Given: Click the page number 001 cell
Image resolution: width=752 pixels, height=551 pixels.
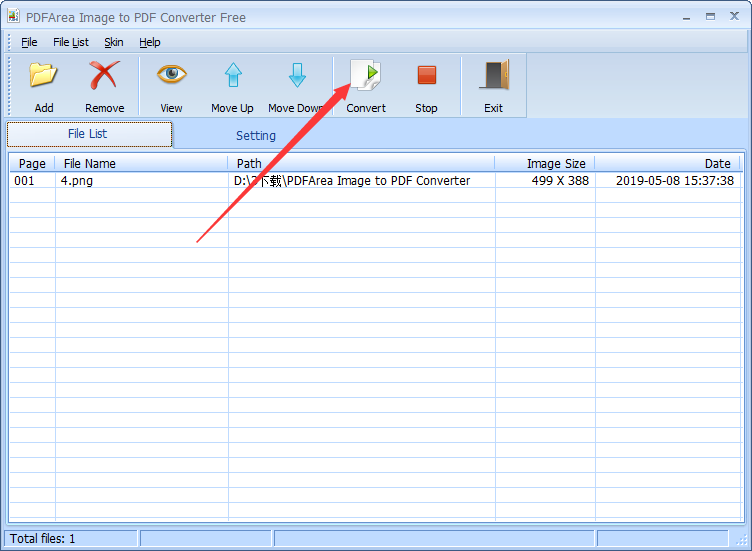Looking at the screenshot, I should [x=24, y=181].
